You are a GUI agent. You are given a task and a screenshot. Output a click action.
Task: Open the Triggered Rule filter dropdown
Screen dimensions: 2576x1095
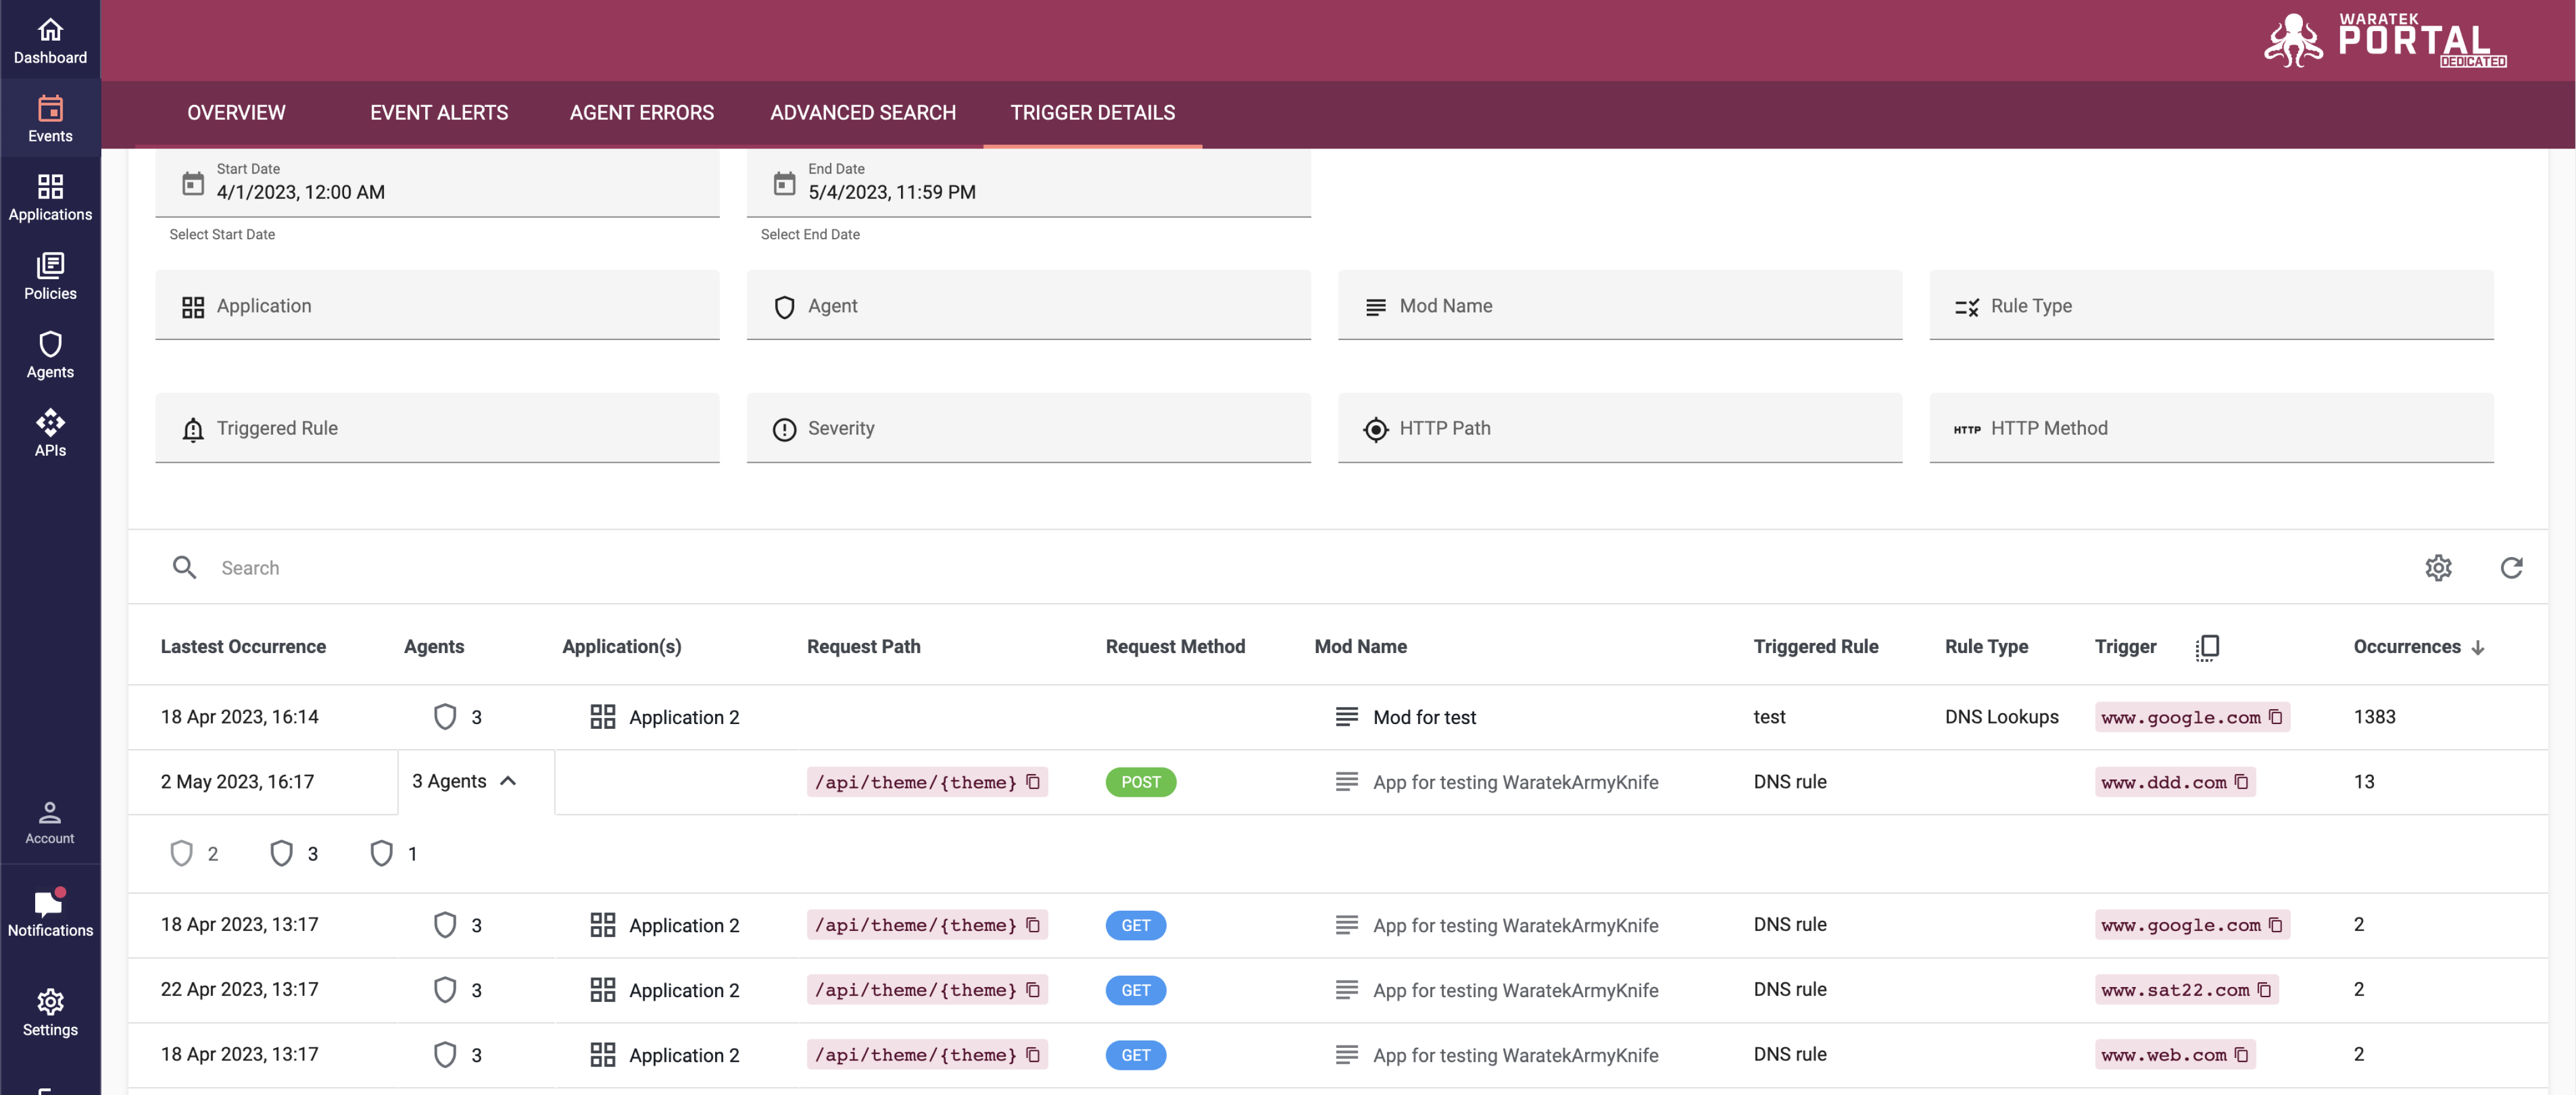[x=437, y=427]
